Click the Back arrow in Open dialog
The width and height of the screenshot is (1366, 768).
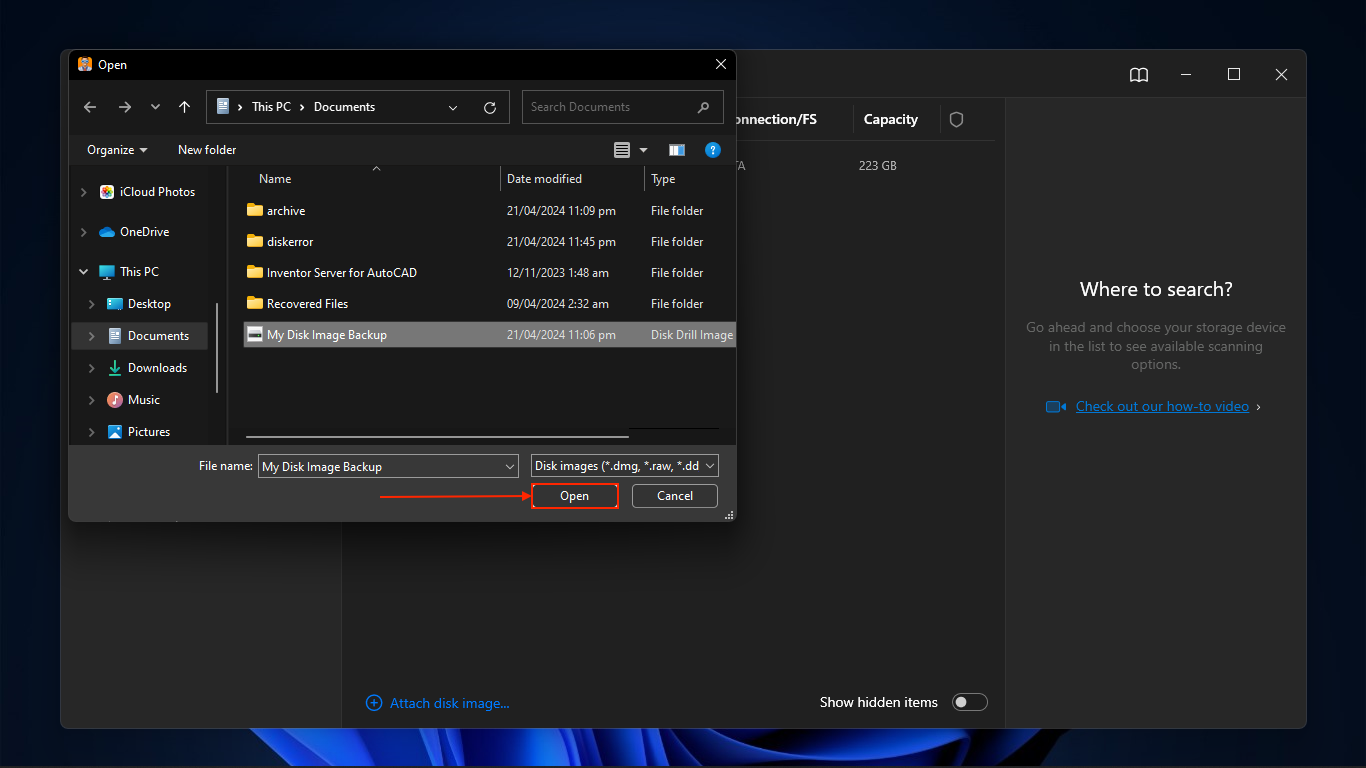(90, 107)
